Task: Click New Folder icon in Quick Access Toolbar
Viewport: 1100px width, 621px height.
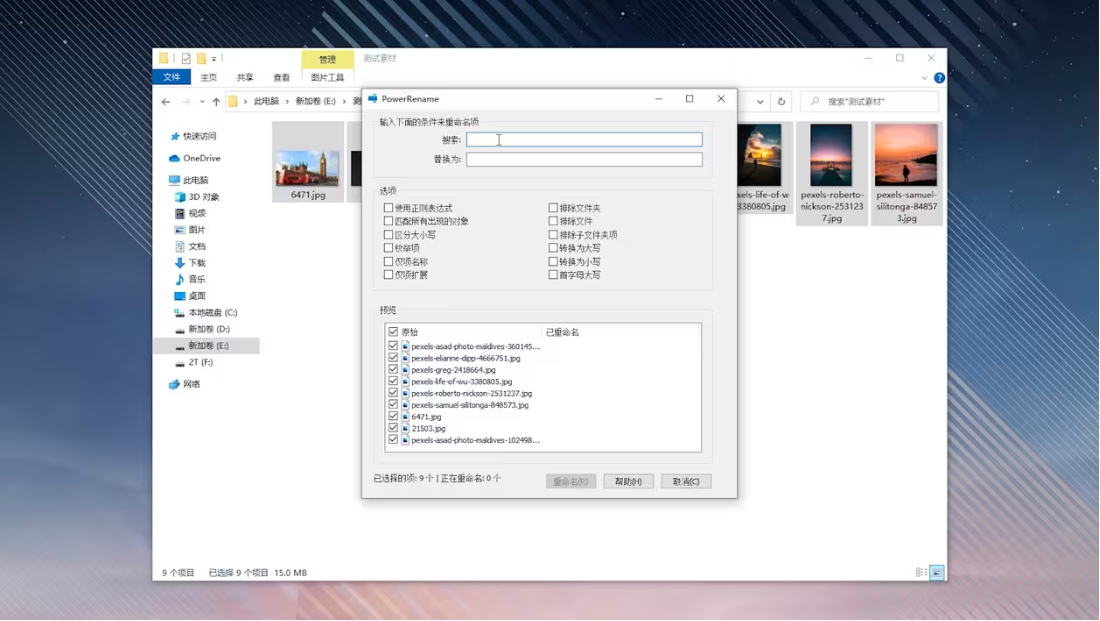Action: (201, 58)
